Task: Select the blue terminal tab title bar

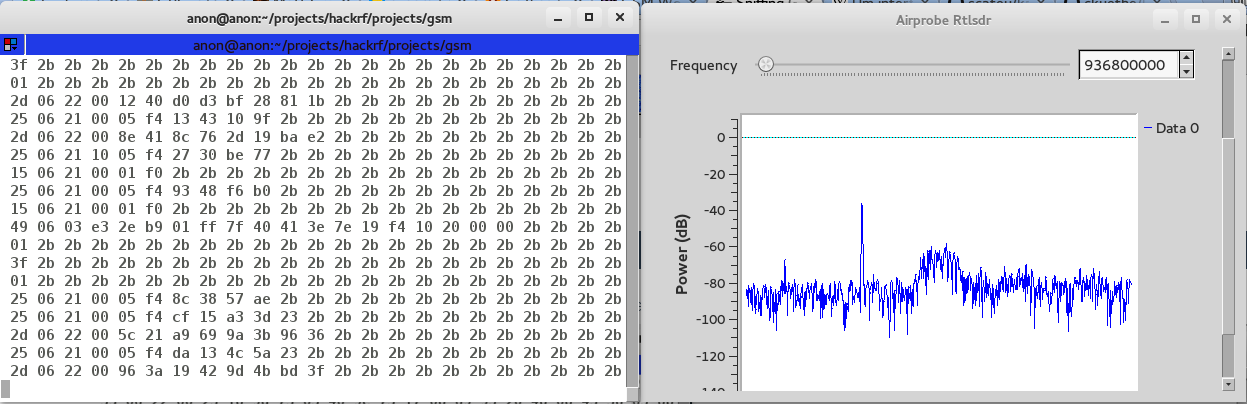Action: (332, 45)
